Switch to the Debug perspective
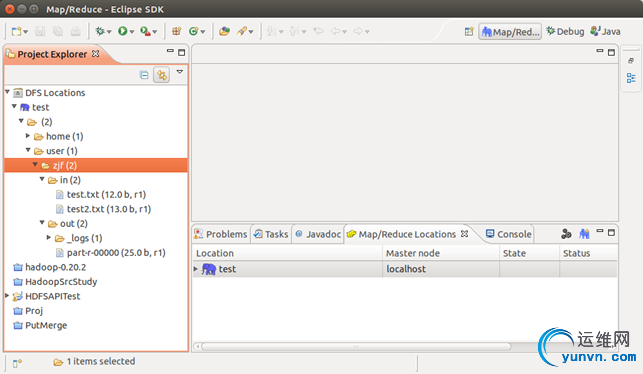 tap(565, 32)
